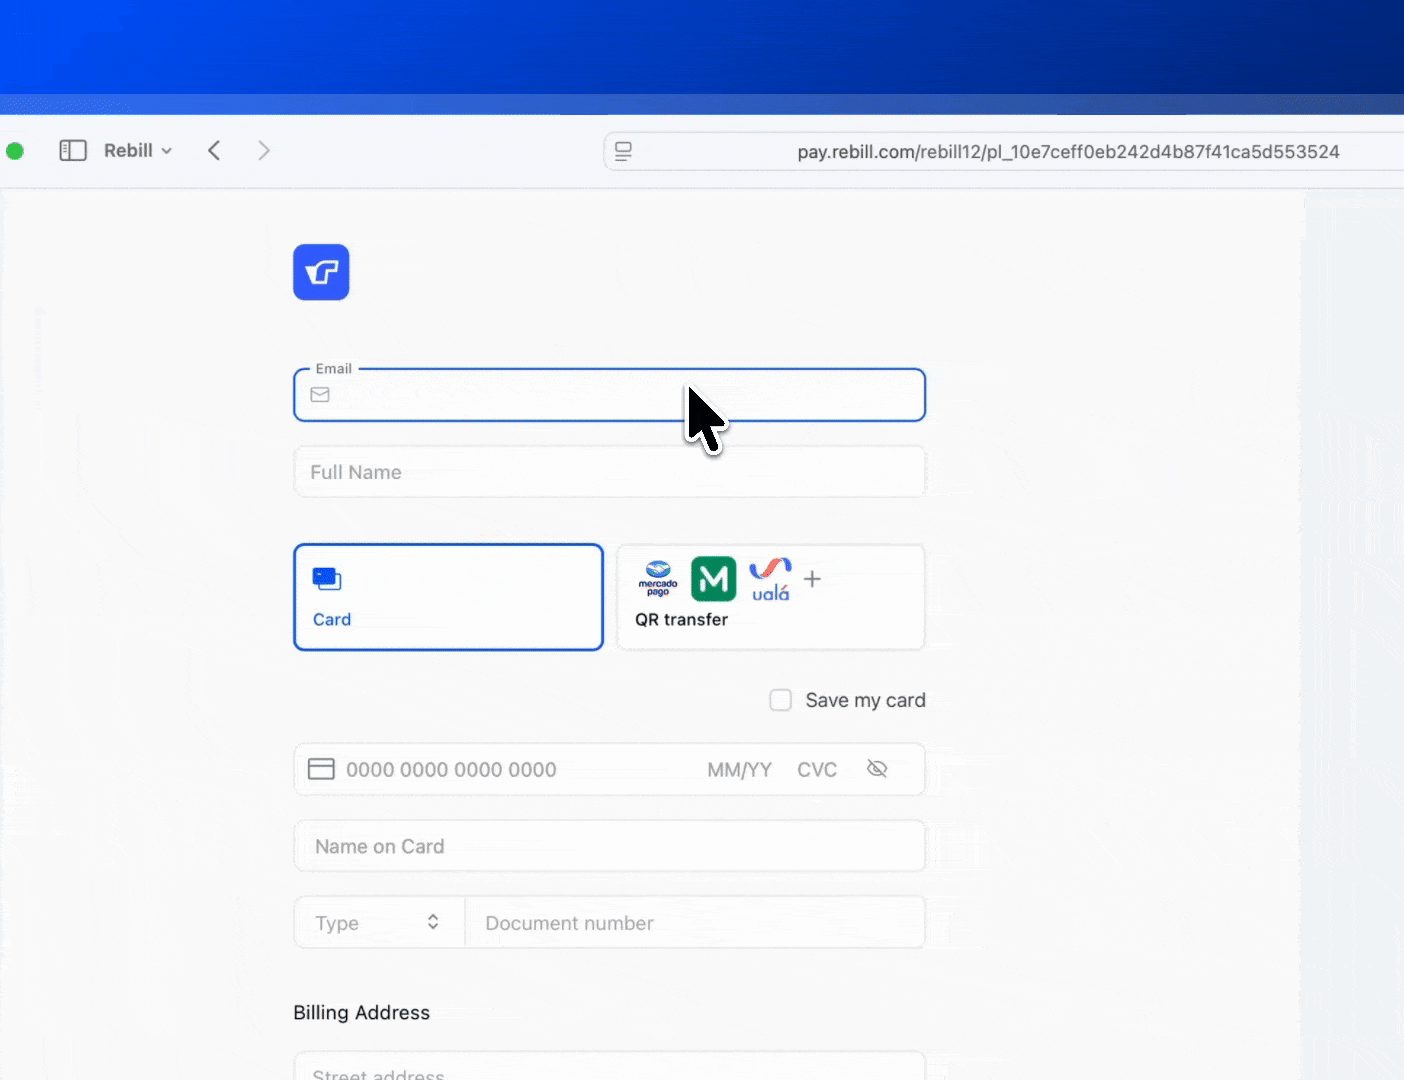Go back with the left arrow
Image resolution: width=1404 pixels, height=1080 pixels.
pos(214,151)
